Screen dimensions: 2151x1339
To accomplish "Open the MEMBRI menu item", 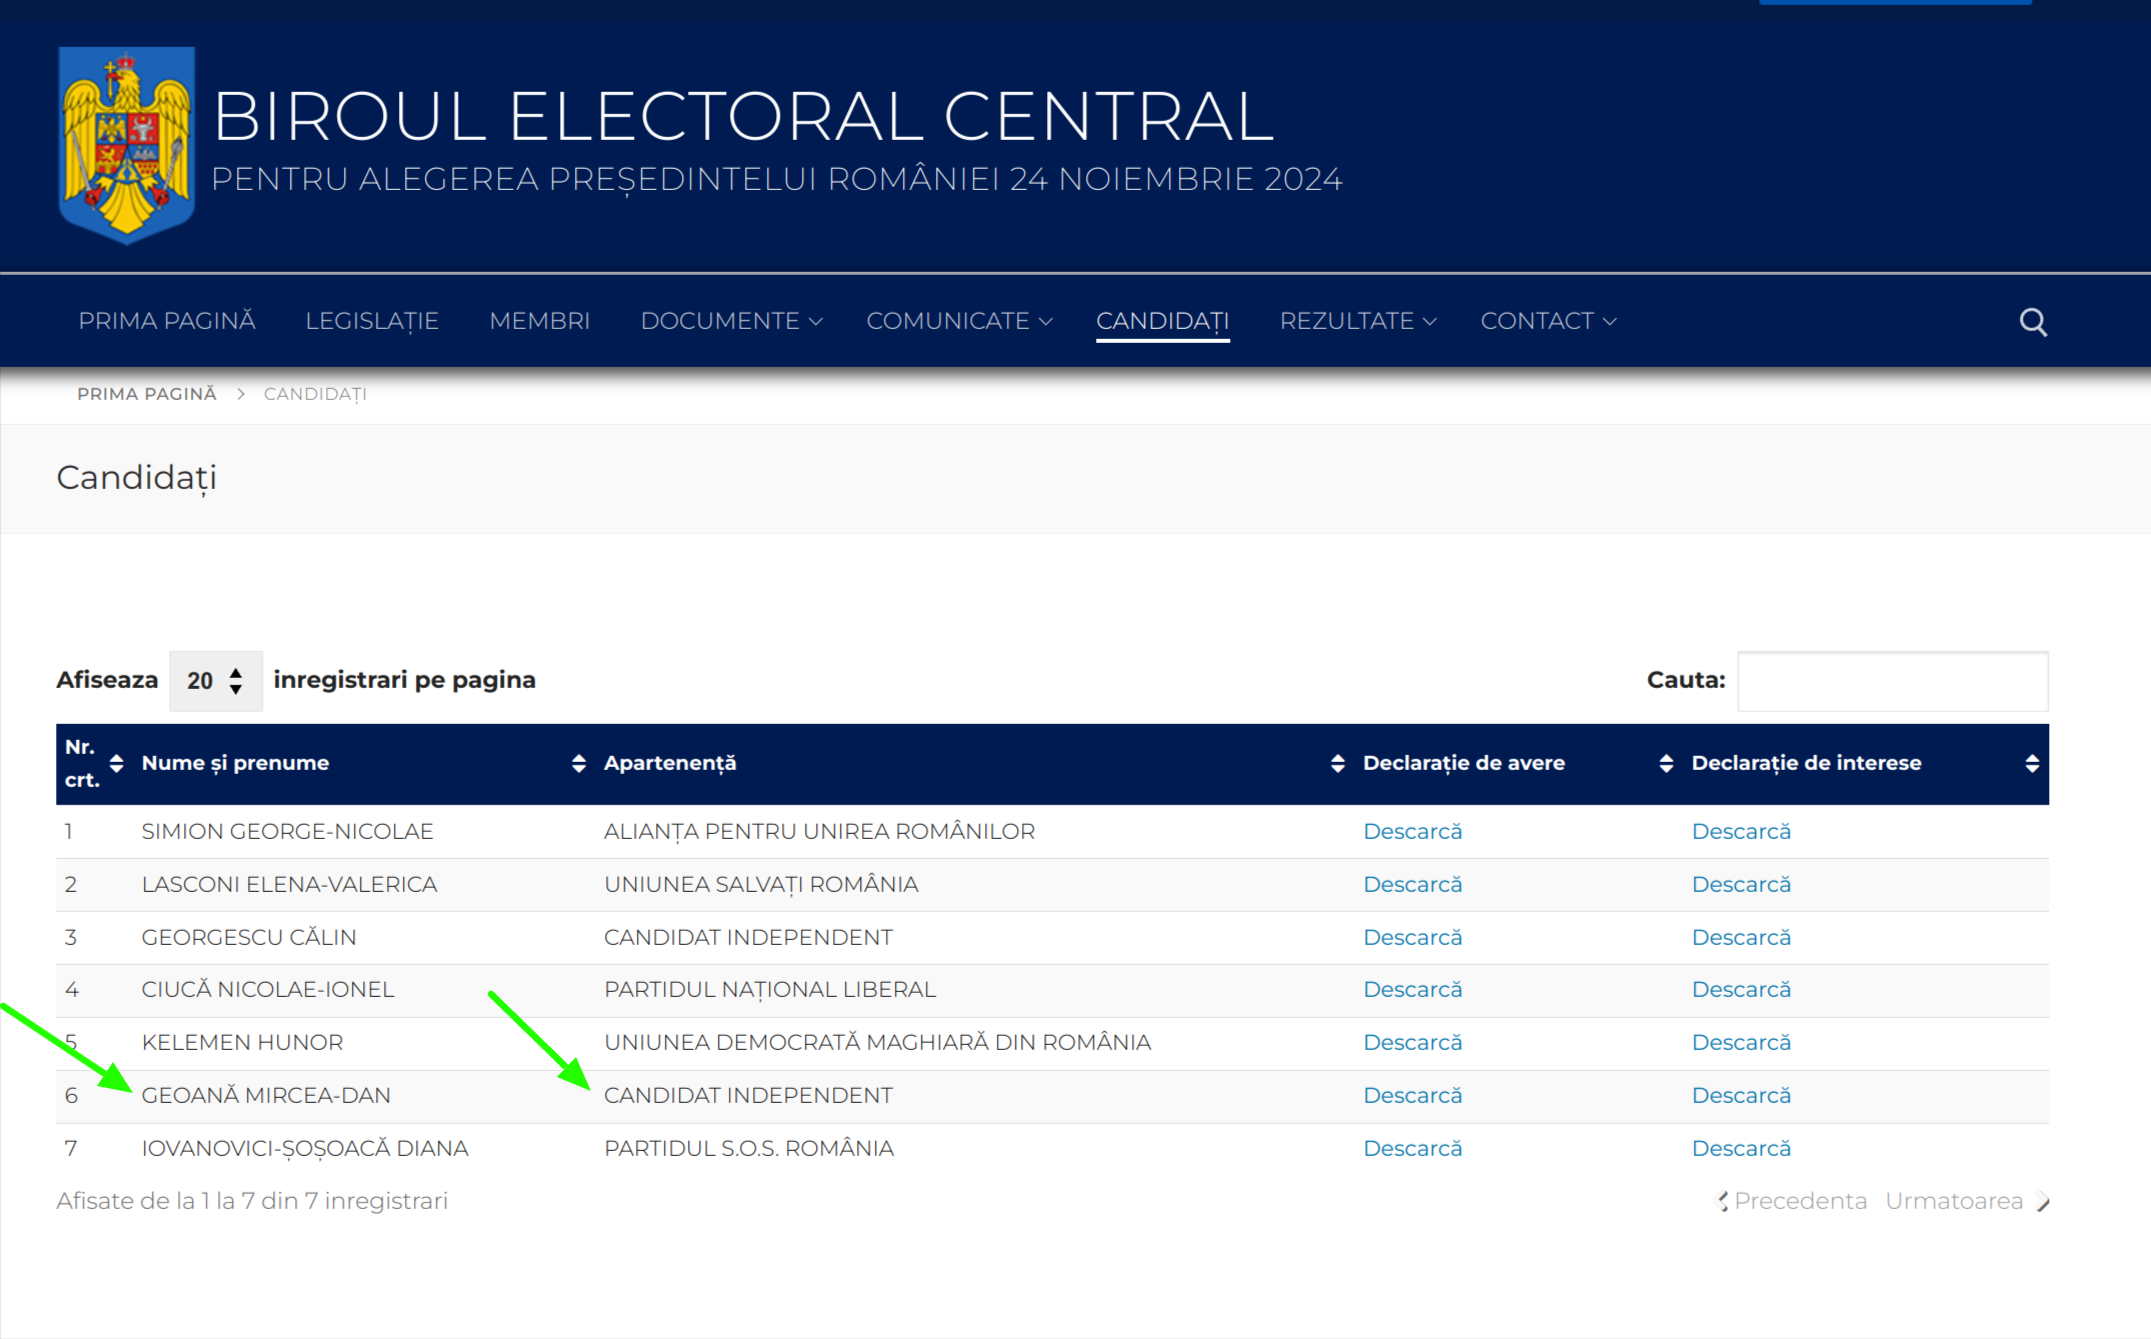I will click(539, 321).
